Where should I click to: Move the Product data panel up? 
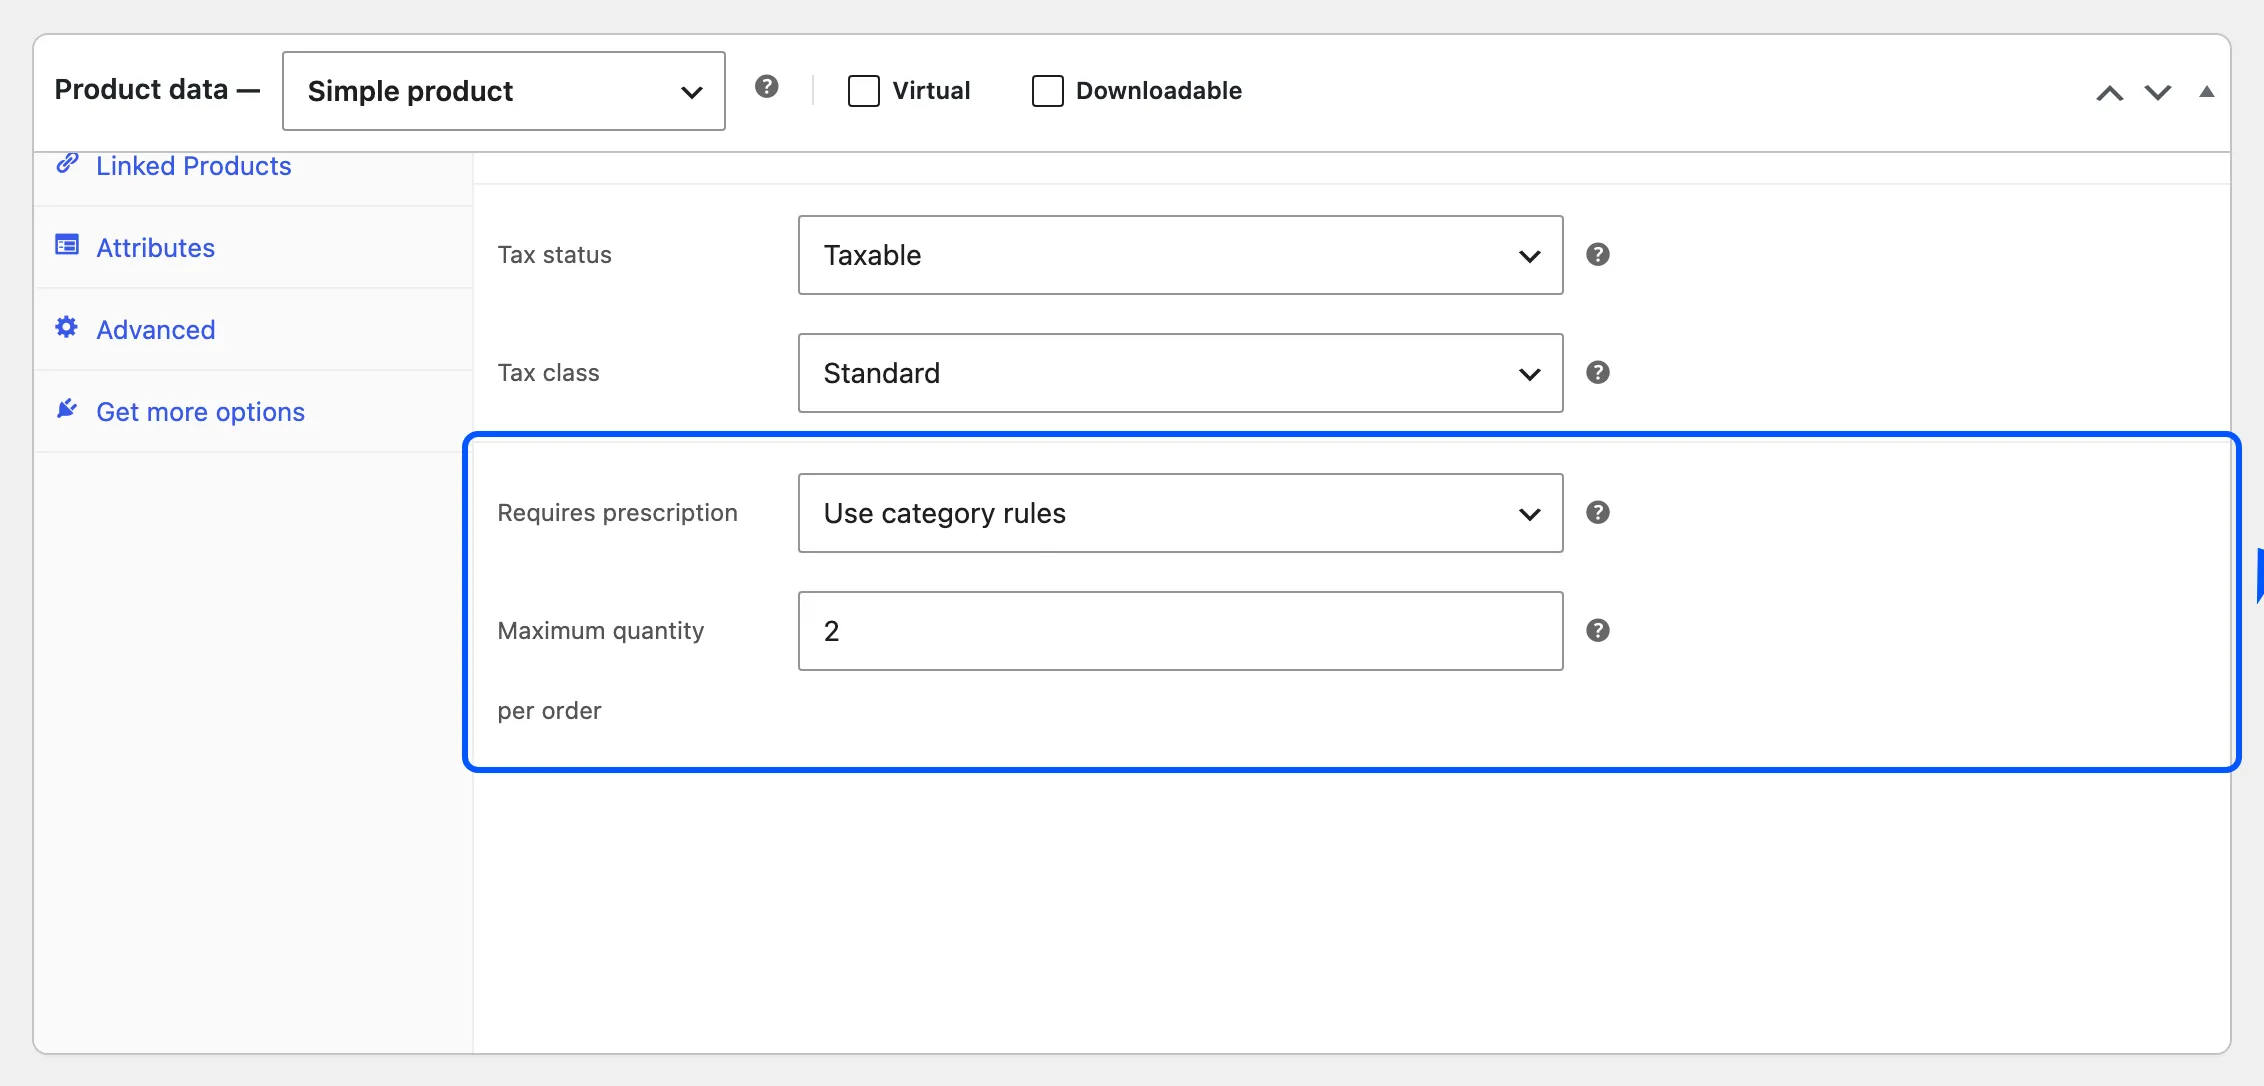point(2110,93)
